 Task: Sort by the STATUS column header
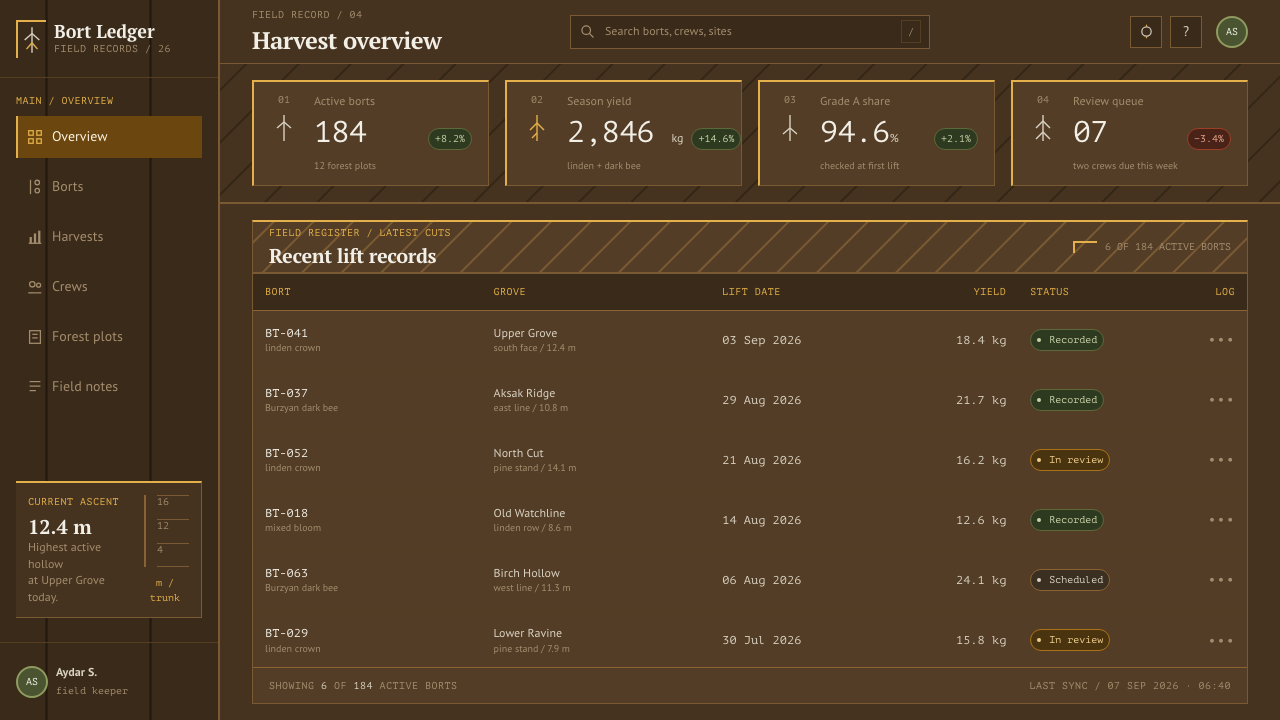1049,292
